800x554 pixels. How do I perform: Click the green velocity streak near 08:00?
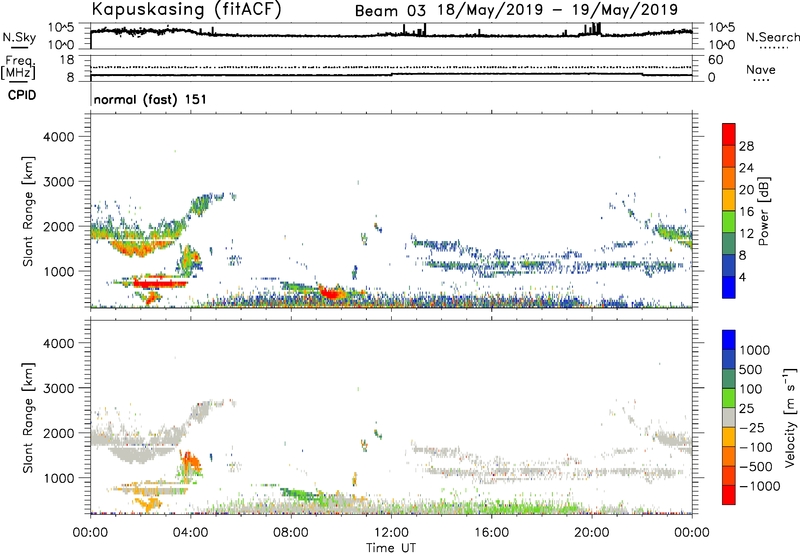pos(301,493)
